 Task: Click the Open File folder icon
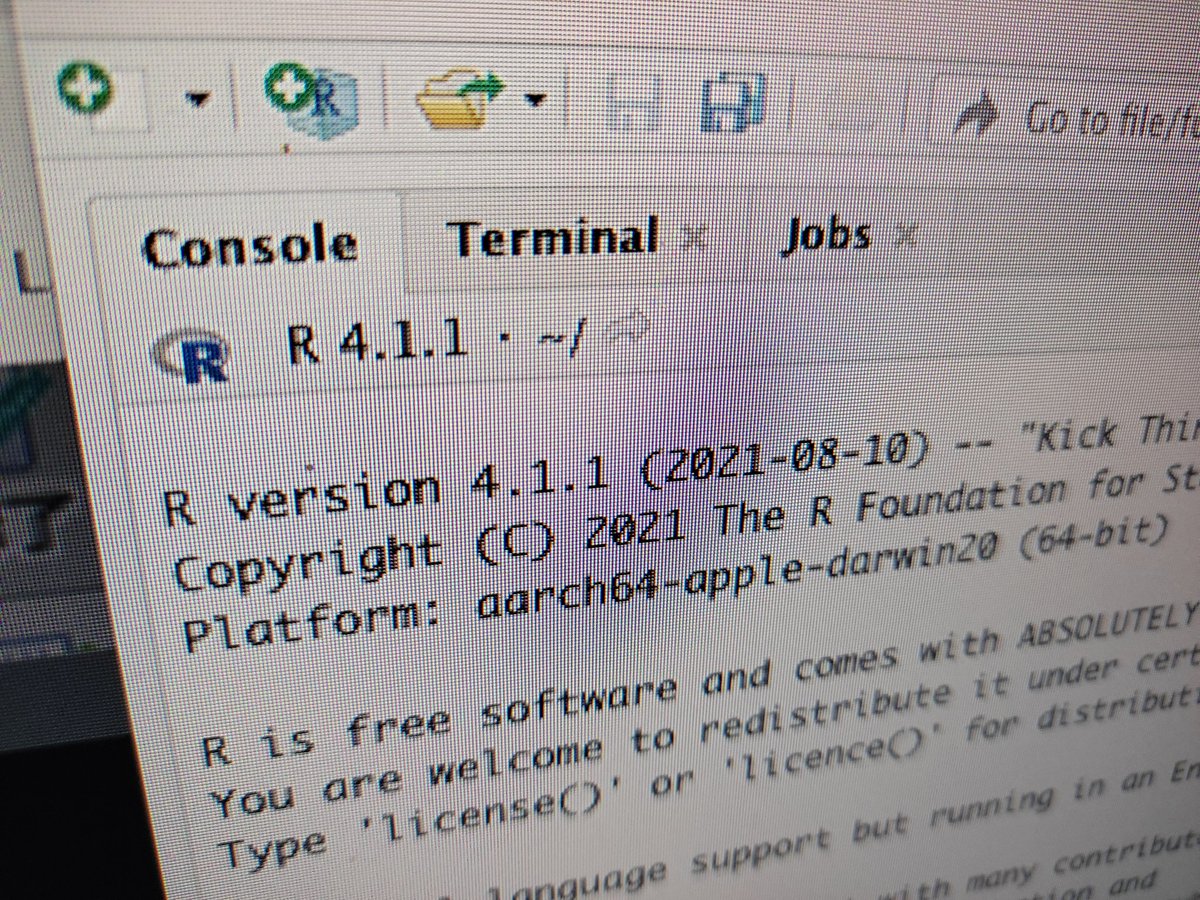tap(462, 98)
